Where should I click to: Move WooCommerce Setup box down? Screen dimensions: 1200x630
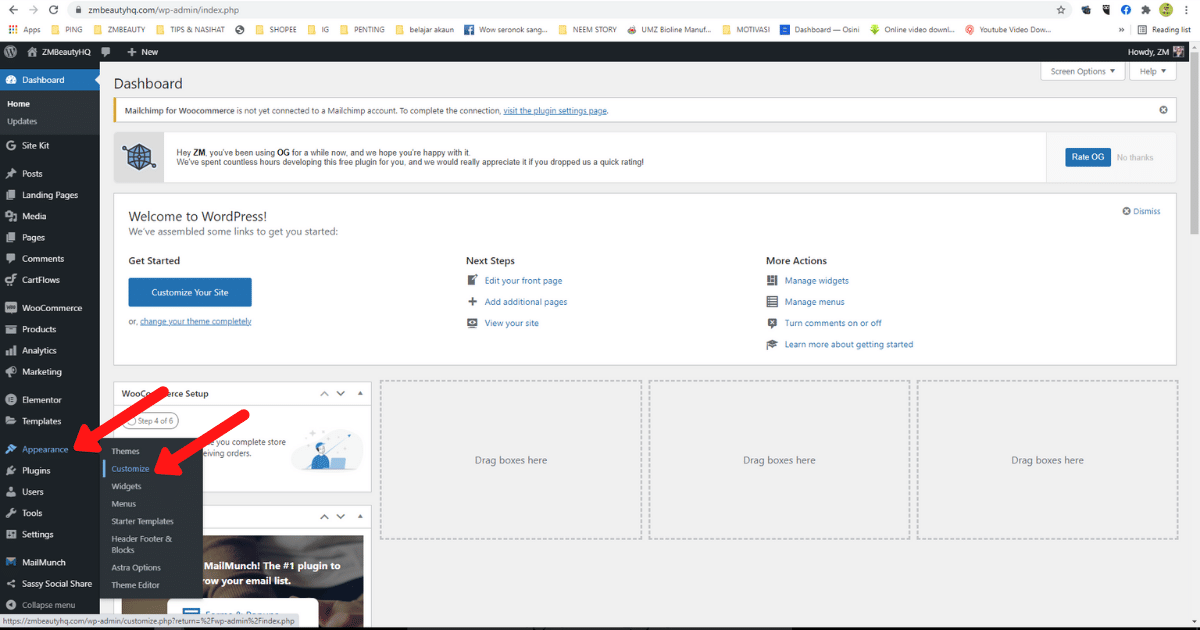(340, 393)
